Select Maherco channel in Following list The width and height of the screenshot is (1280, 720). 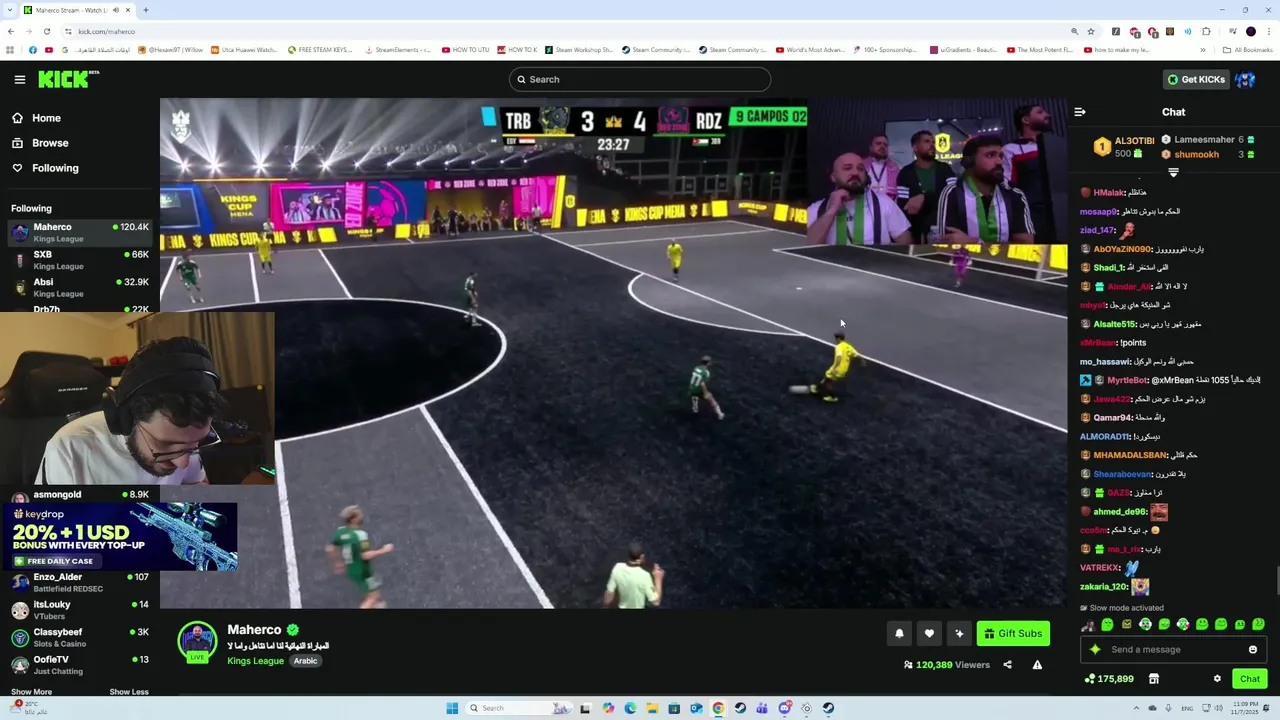(80, 233)
